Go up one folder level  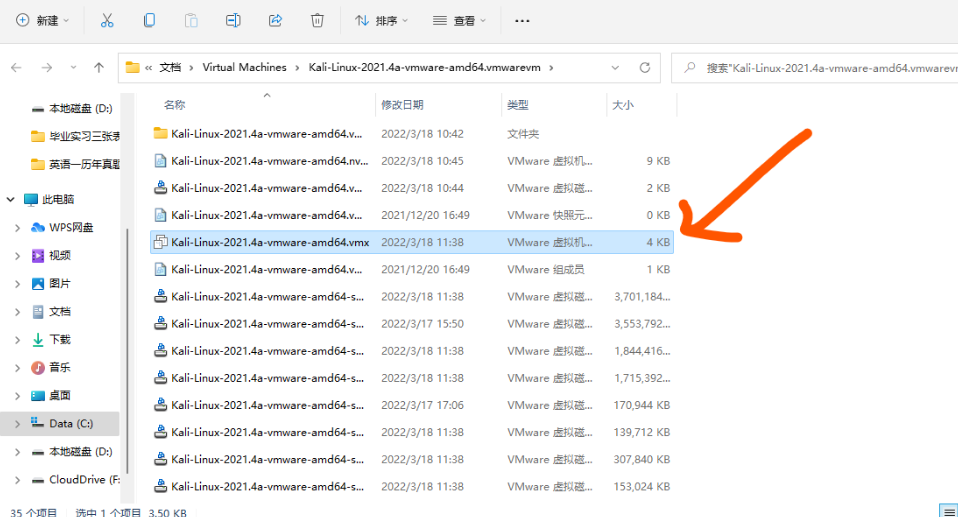99,68
